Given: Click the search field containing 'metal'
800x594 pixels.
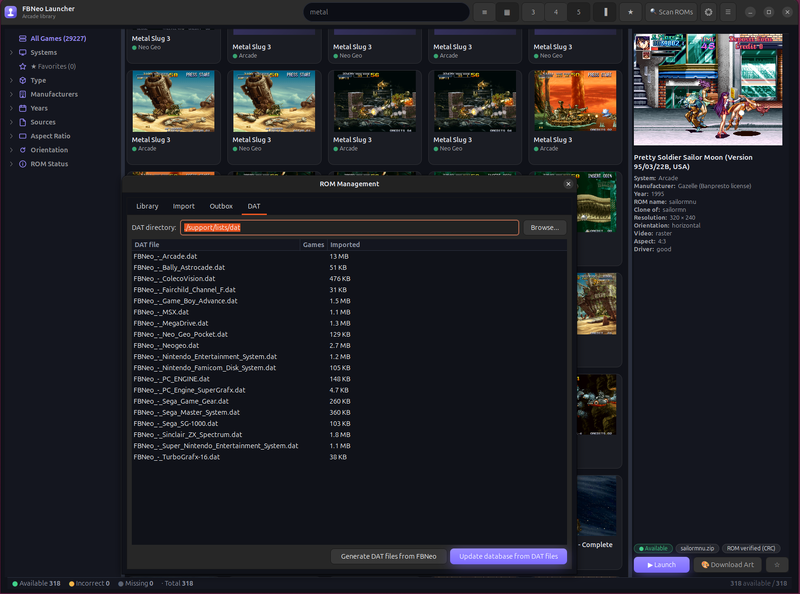Looking at the screenshot, I should click(386, 12).
